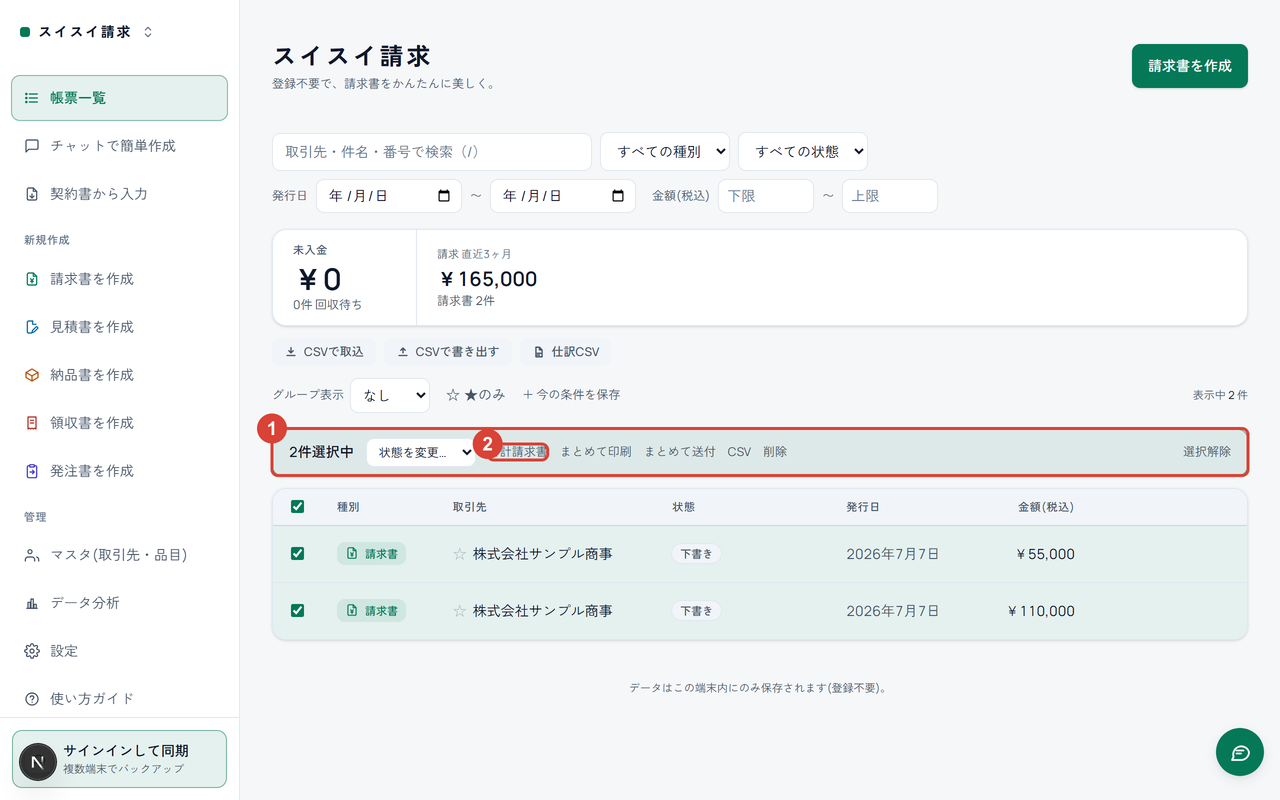Open the すべての状態 dropdown
1280x800 pixels.
[x=803, y=152]
